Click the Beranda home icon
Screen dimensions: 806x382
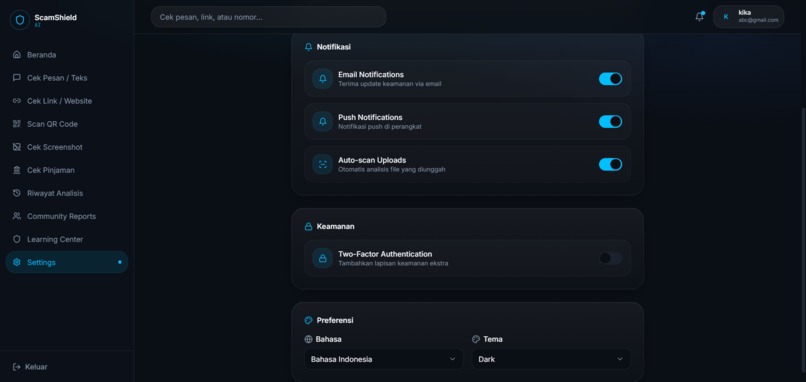click(x=16, y=54)
